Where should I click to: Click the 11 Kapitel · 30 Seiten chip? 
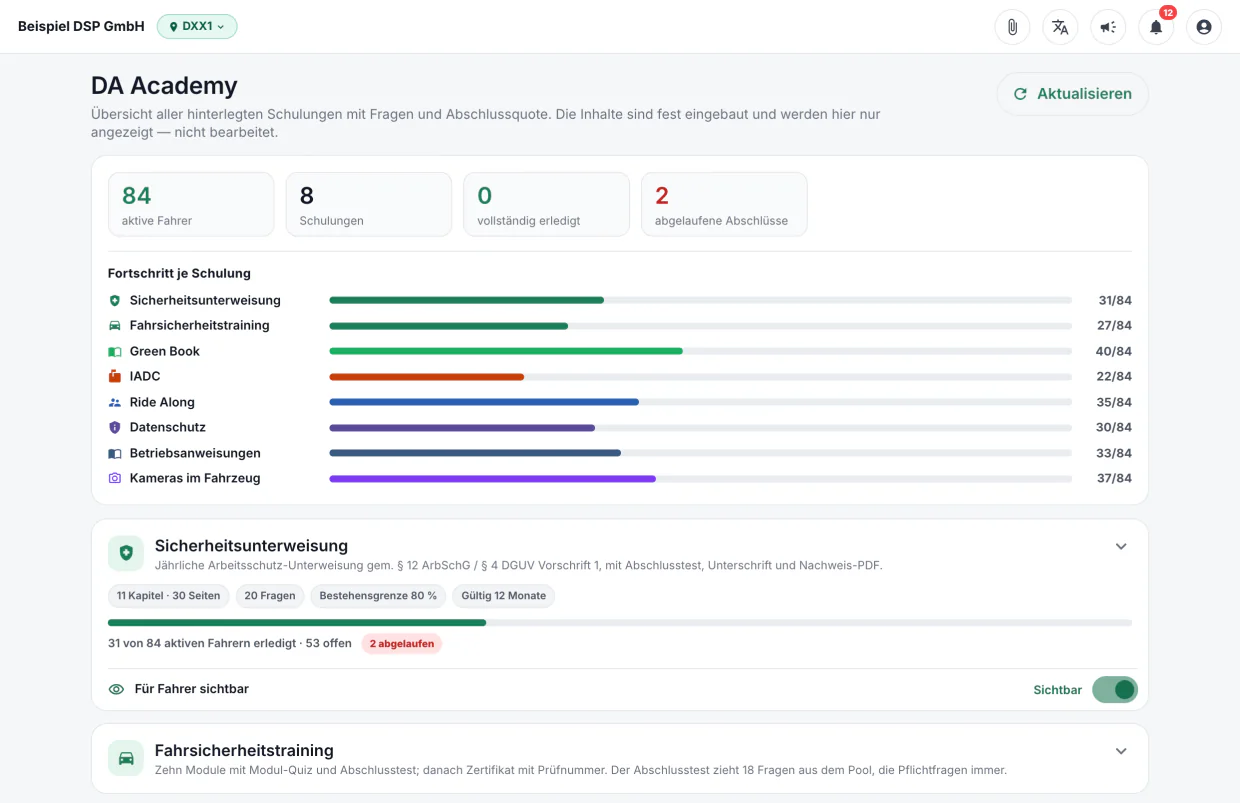point(168,596)
